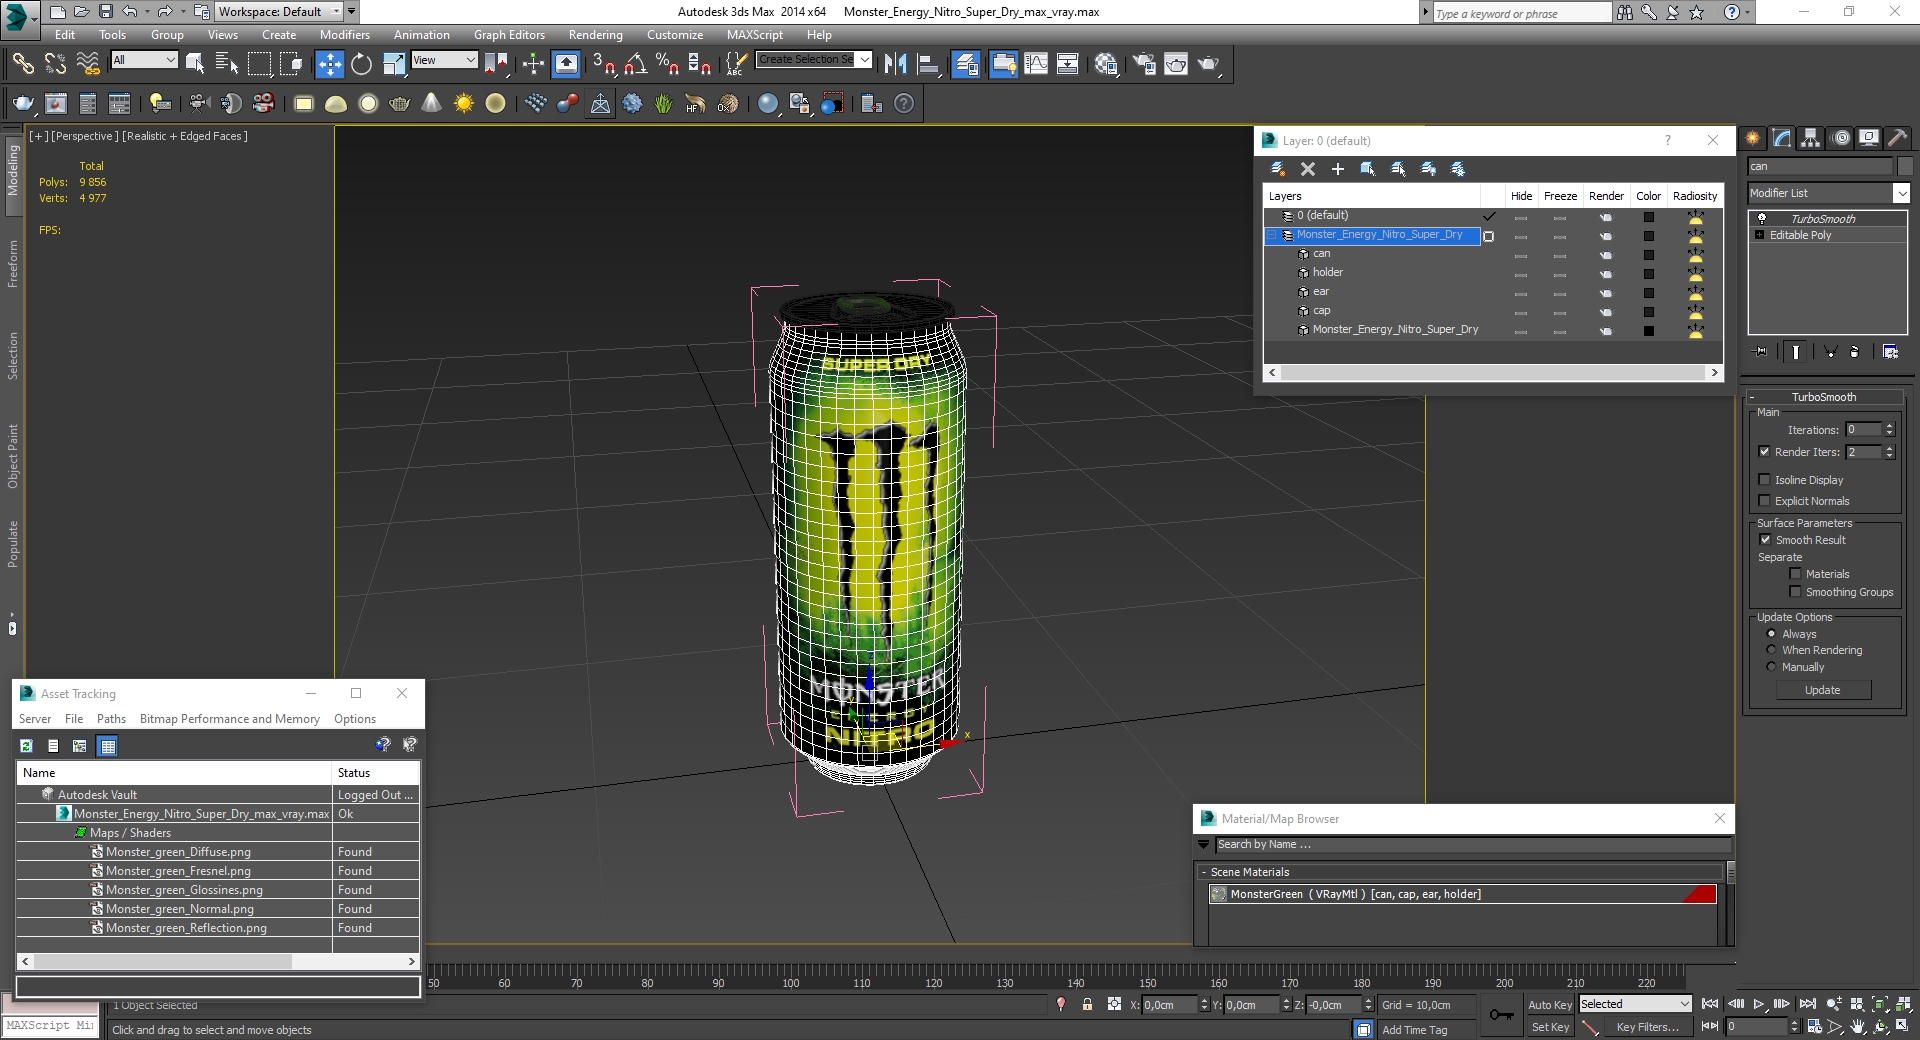Open the Utilities hammer panel tab
Viewport: 1920px width, 1040px height.
pyautogui.click(x=1898, y=138)
